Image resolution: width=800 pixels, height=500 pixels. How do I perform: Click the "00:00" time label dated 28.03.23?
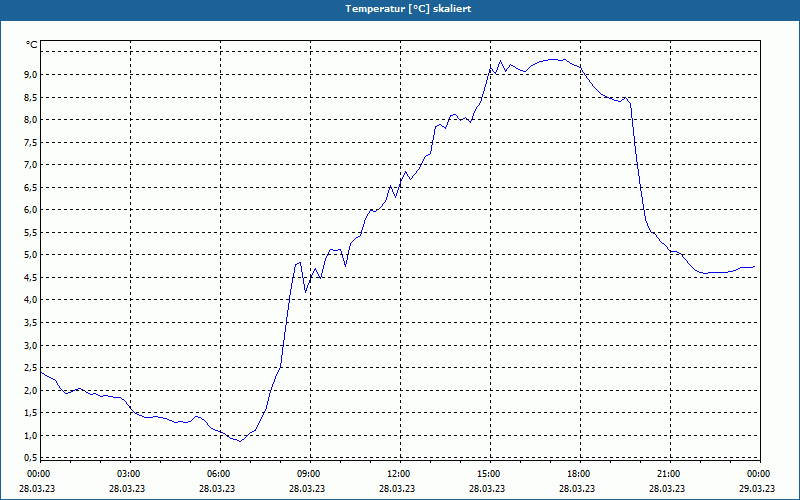pos(38,474)
